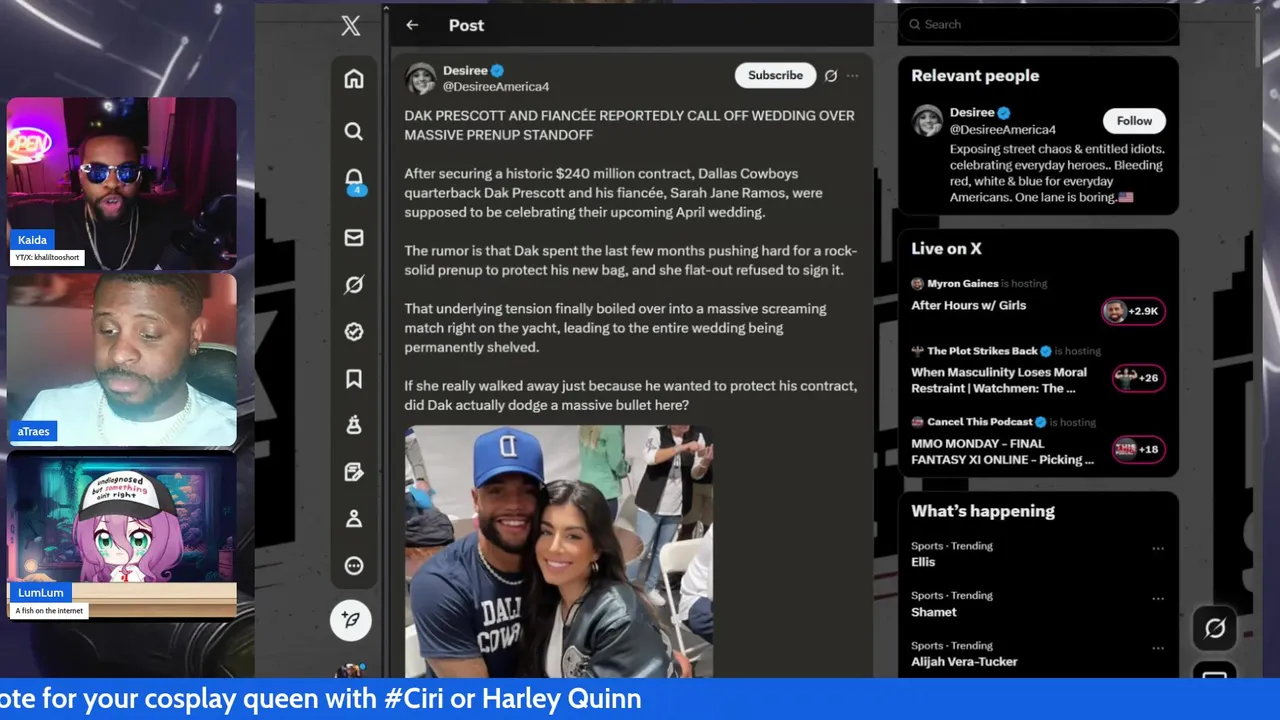The width and height of the screenshot is (1280, 720).
Task: Open @DesireeAmerica4 handle on post
Action: [x=496, y=87]
